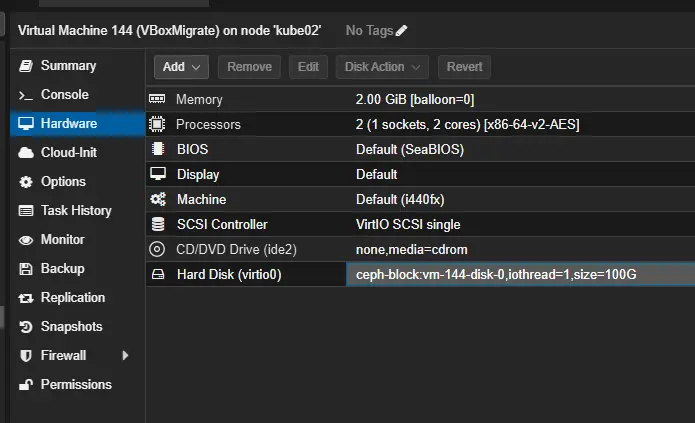The width and height of the screenshot is (695, 423).
Task: Select the Memory hardware row
Action: coord(199,100)
